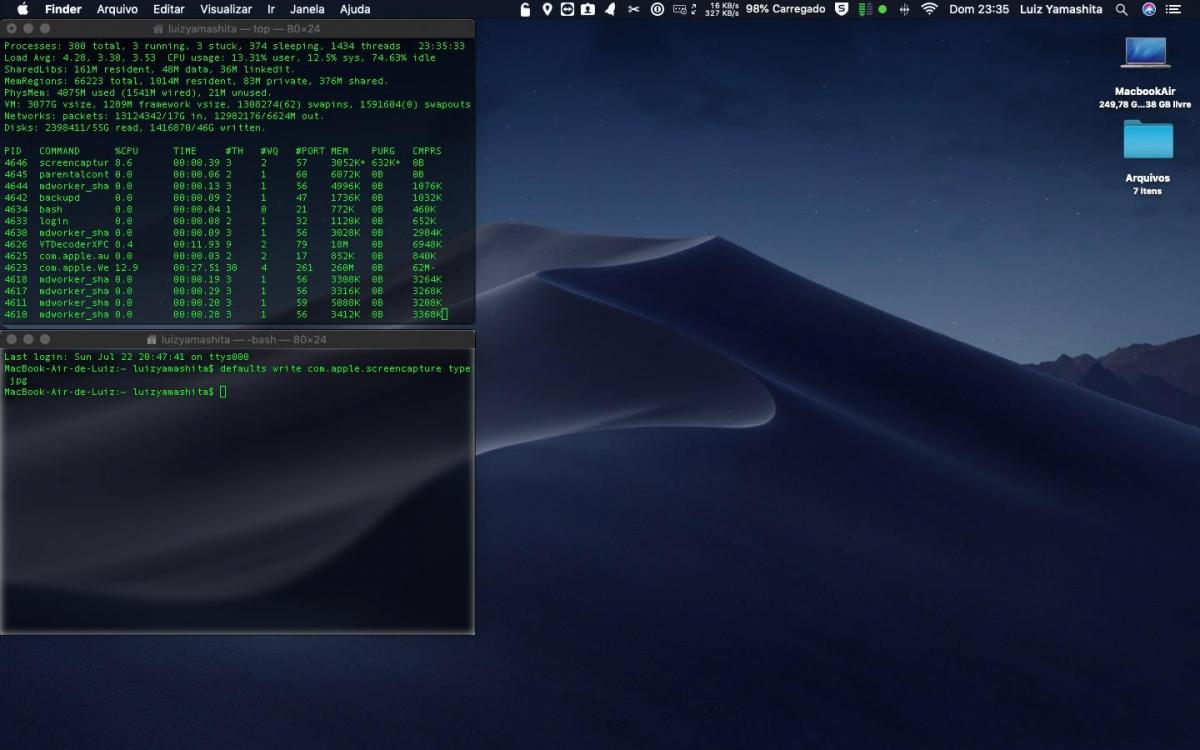Zoom the top terminal window
The width and height of the screenshot is (1200, 750).
[x=46, y=30]
